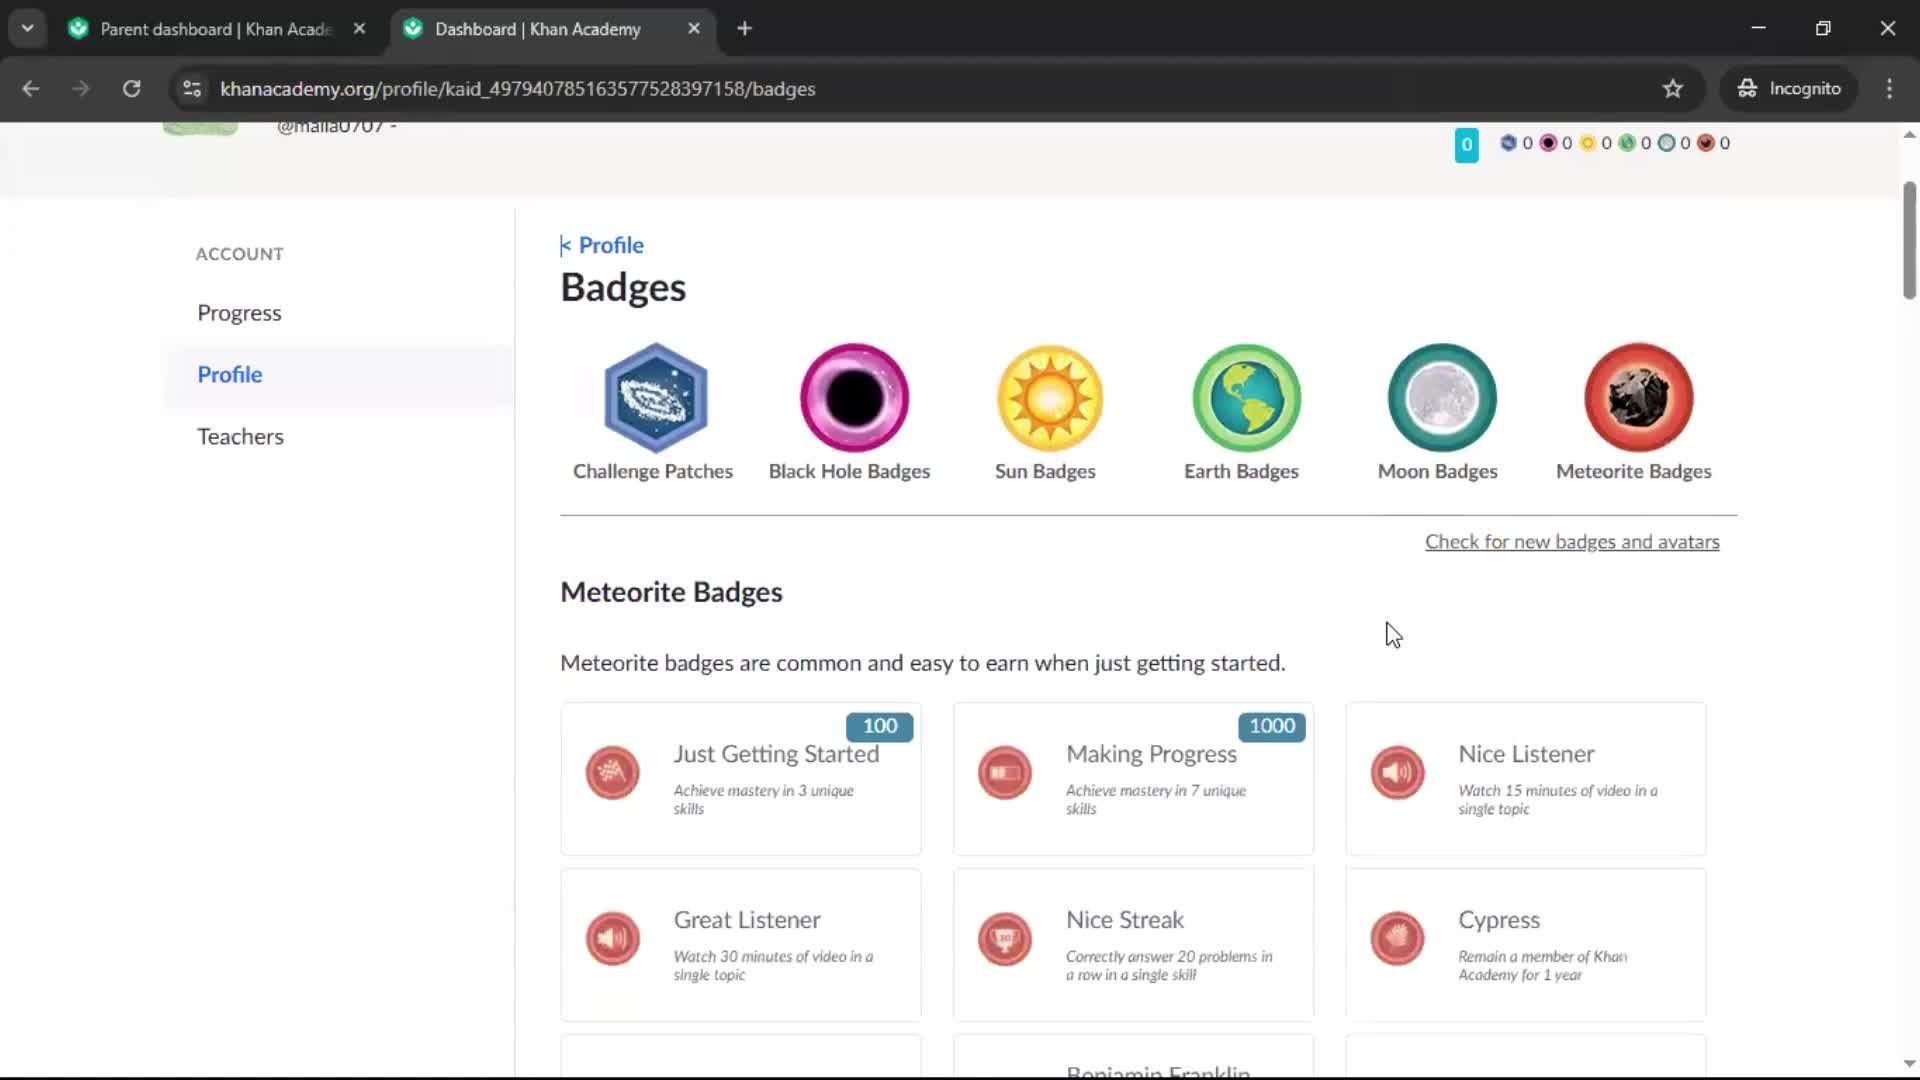Screen dimensions: 1920x1080
Task: View site information icon in address bar
Action: coord(192,89)
